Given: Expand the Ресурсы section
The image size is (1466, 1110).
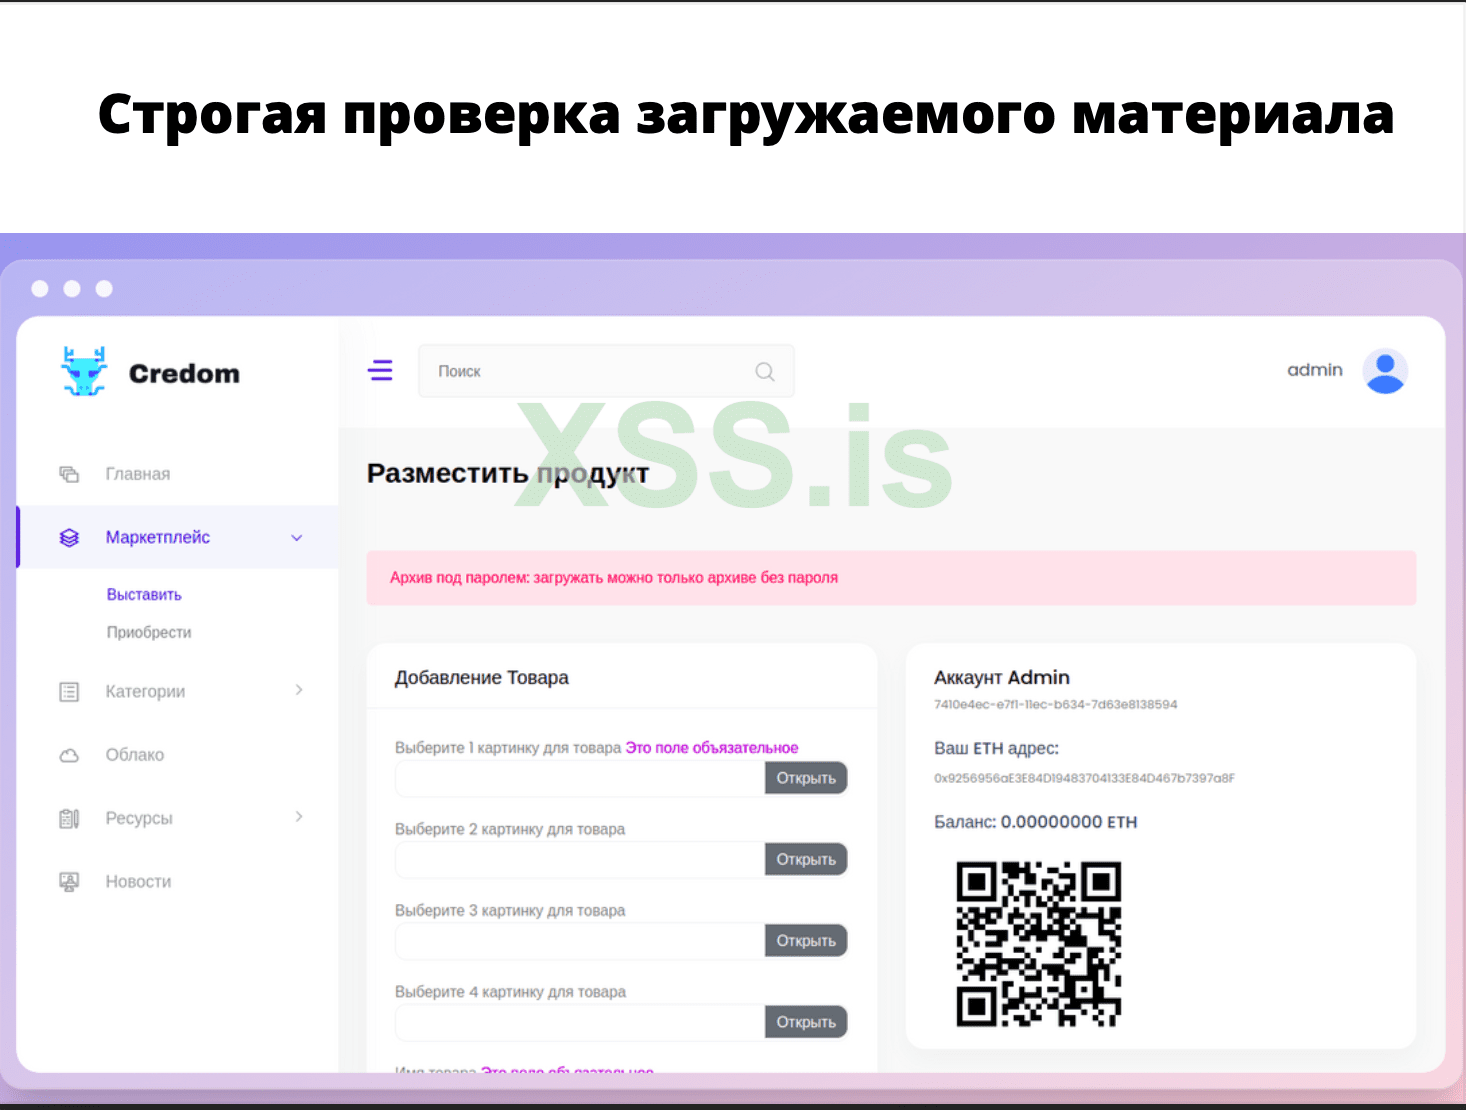Looking at the screenshot, I should (299, 817).
